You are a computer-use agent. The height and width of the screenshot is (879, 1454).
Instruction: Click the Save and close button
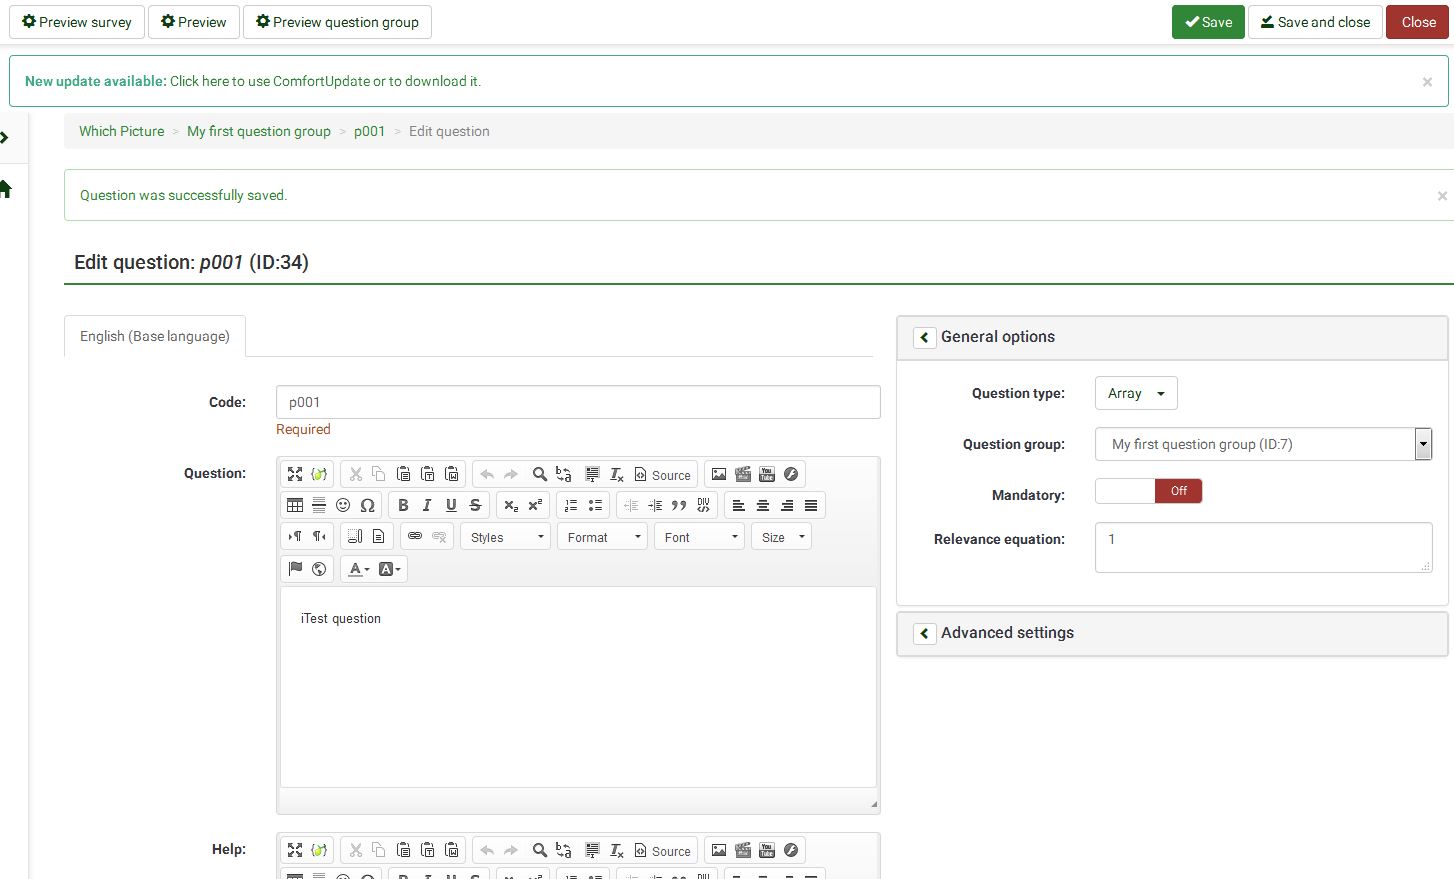pyautogui.click(x=1315, y=21)
